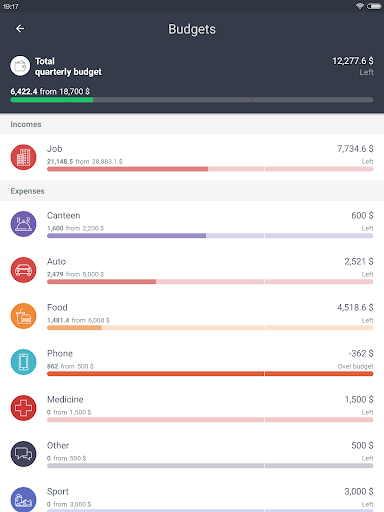This screenshot has width=384, height=512.
Task: Open the Medicine red cross icon
Action: click(23, 408)
